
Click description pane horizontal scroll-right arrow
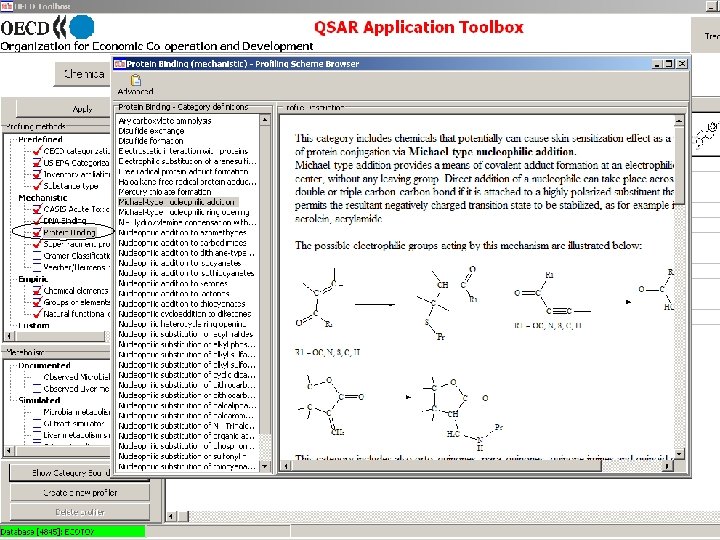668,466
